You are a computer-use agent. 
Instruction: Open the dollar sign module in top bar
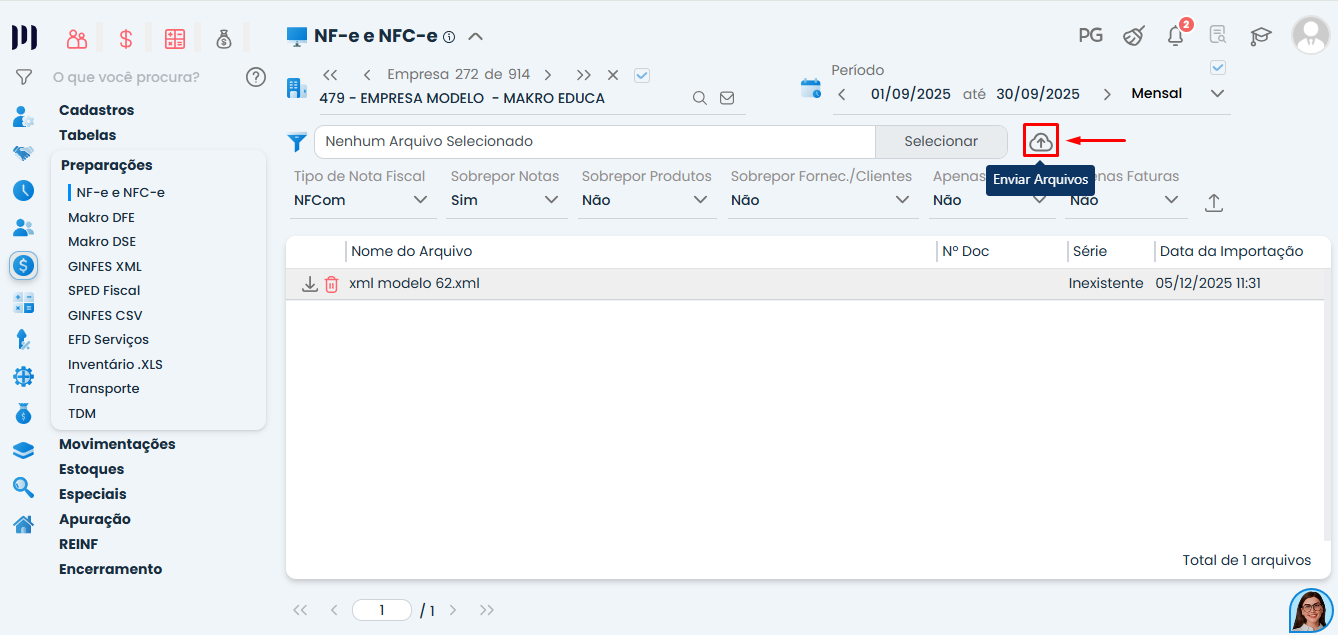point(126,39)
